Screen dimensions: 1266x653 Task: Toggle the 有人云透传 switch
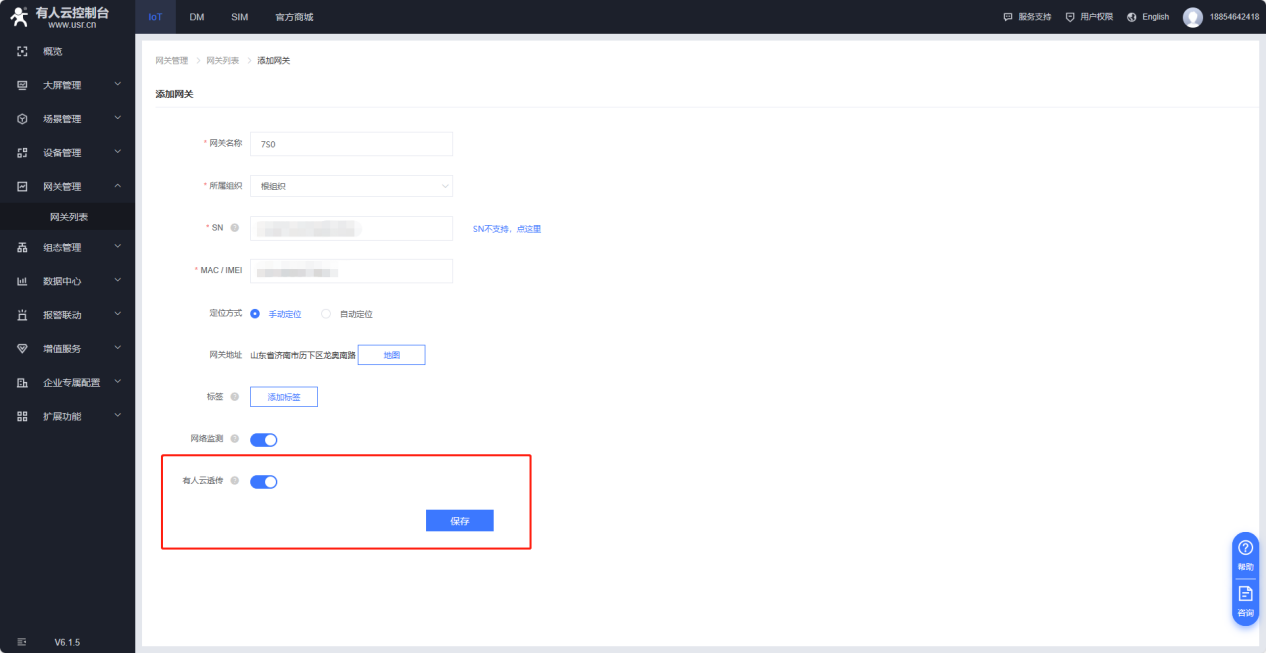[264, 482]
